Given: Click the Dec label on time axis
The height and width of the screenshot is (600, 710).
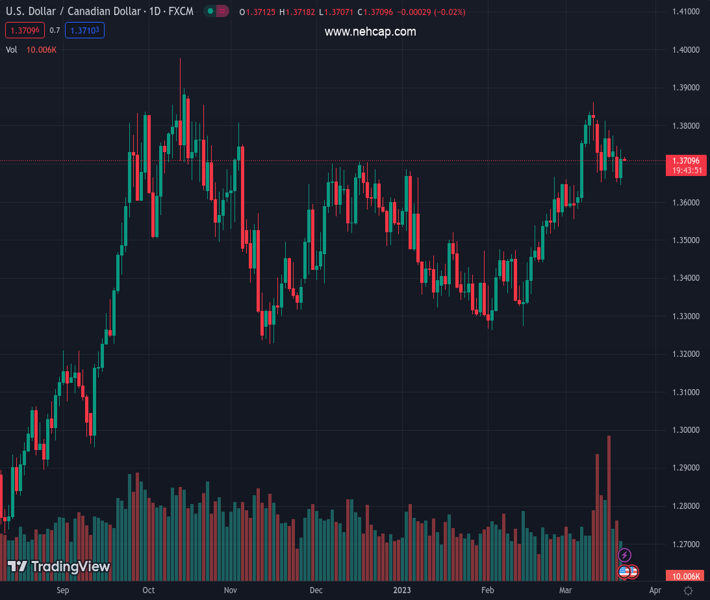Looking at the screenshot, I should coord(316,591).
